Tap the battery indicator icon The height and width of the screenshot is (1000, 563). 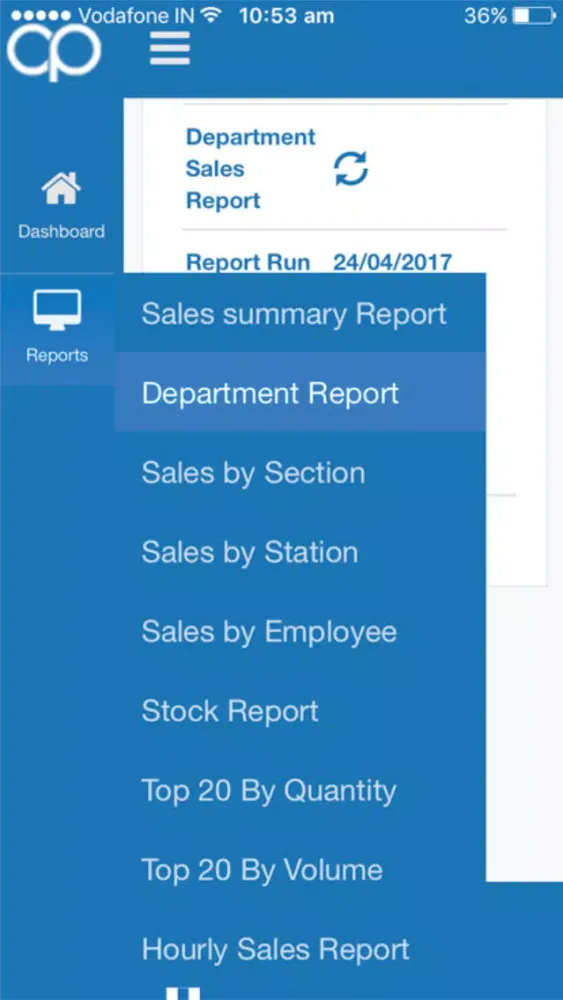(x=534, y=15)
